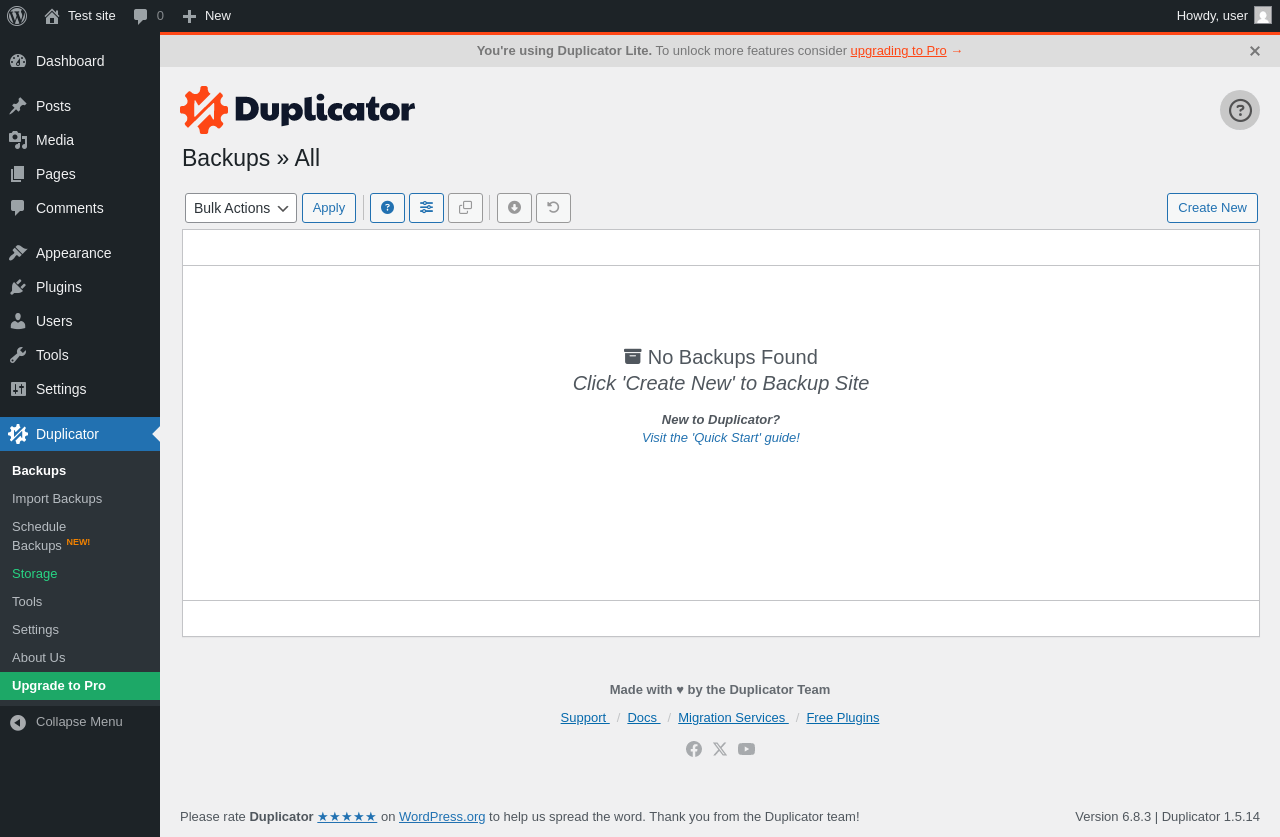Open Duplicator Tools submenu
Viewport: 1280px width, 837px height.
80,602
